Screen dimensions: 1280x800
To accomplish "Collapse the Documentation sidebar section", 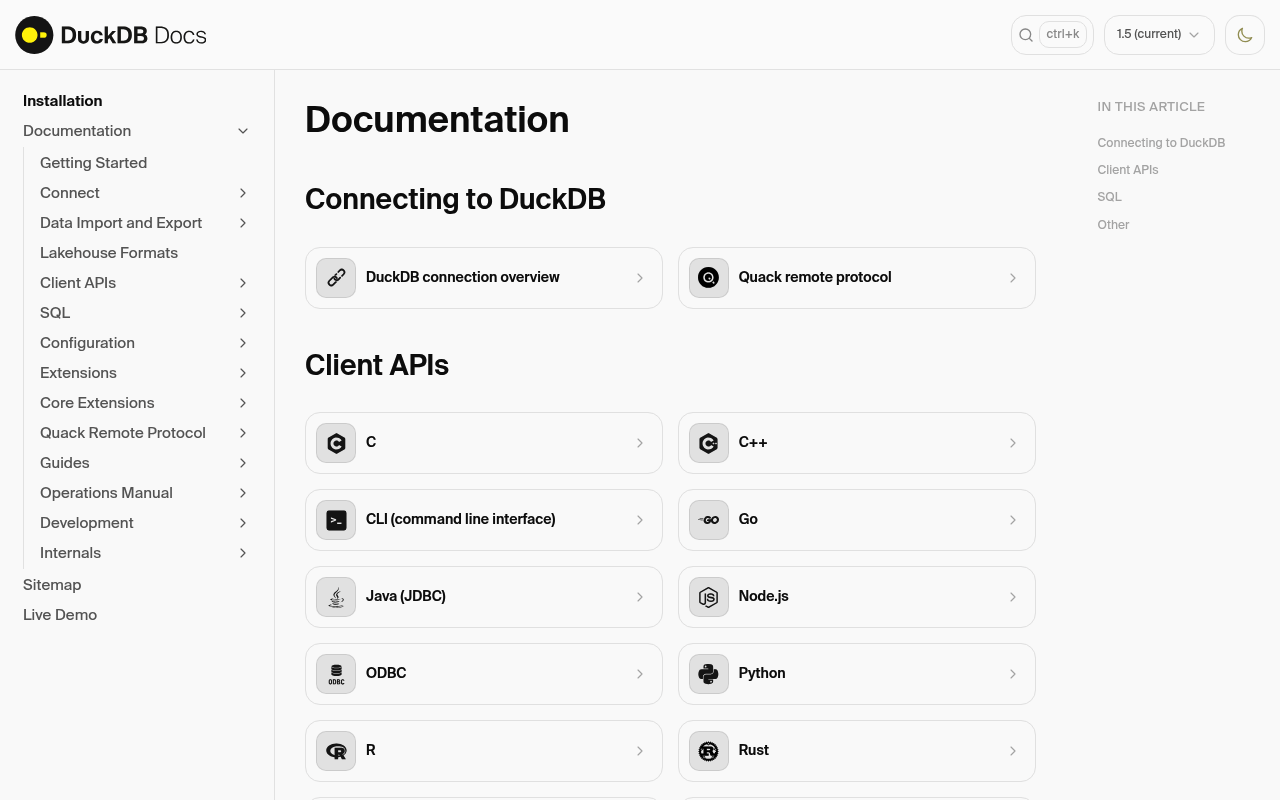I will point(243,131).
